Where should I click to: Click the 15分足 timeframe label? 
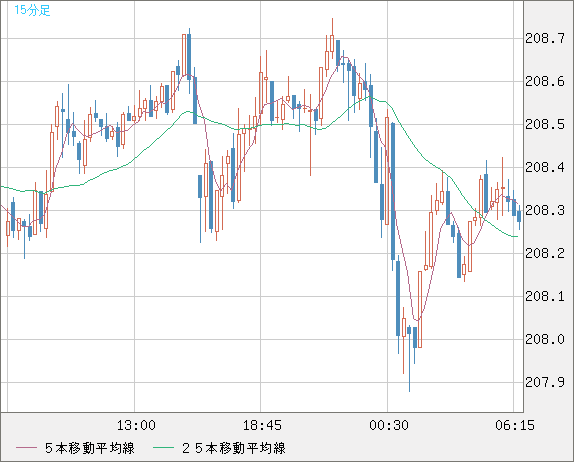pyautogui.click(x=32, y=10)
